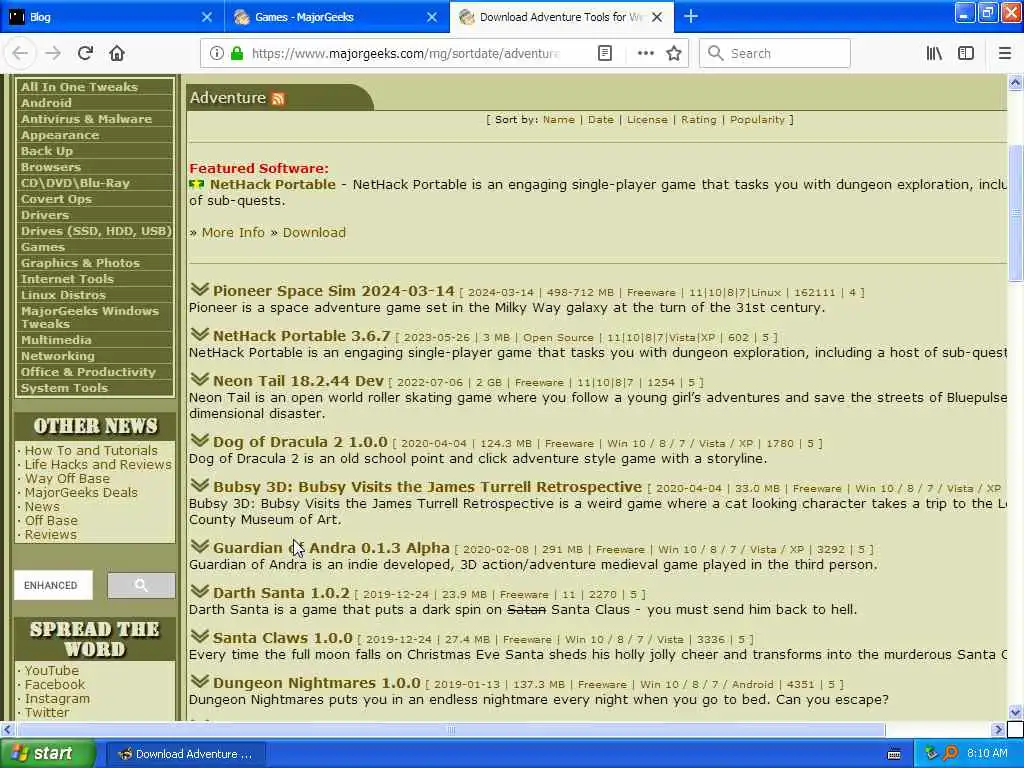
Task: Sort the list by Rating
Action: click(698, 120)
